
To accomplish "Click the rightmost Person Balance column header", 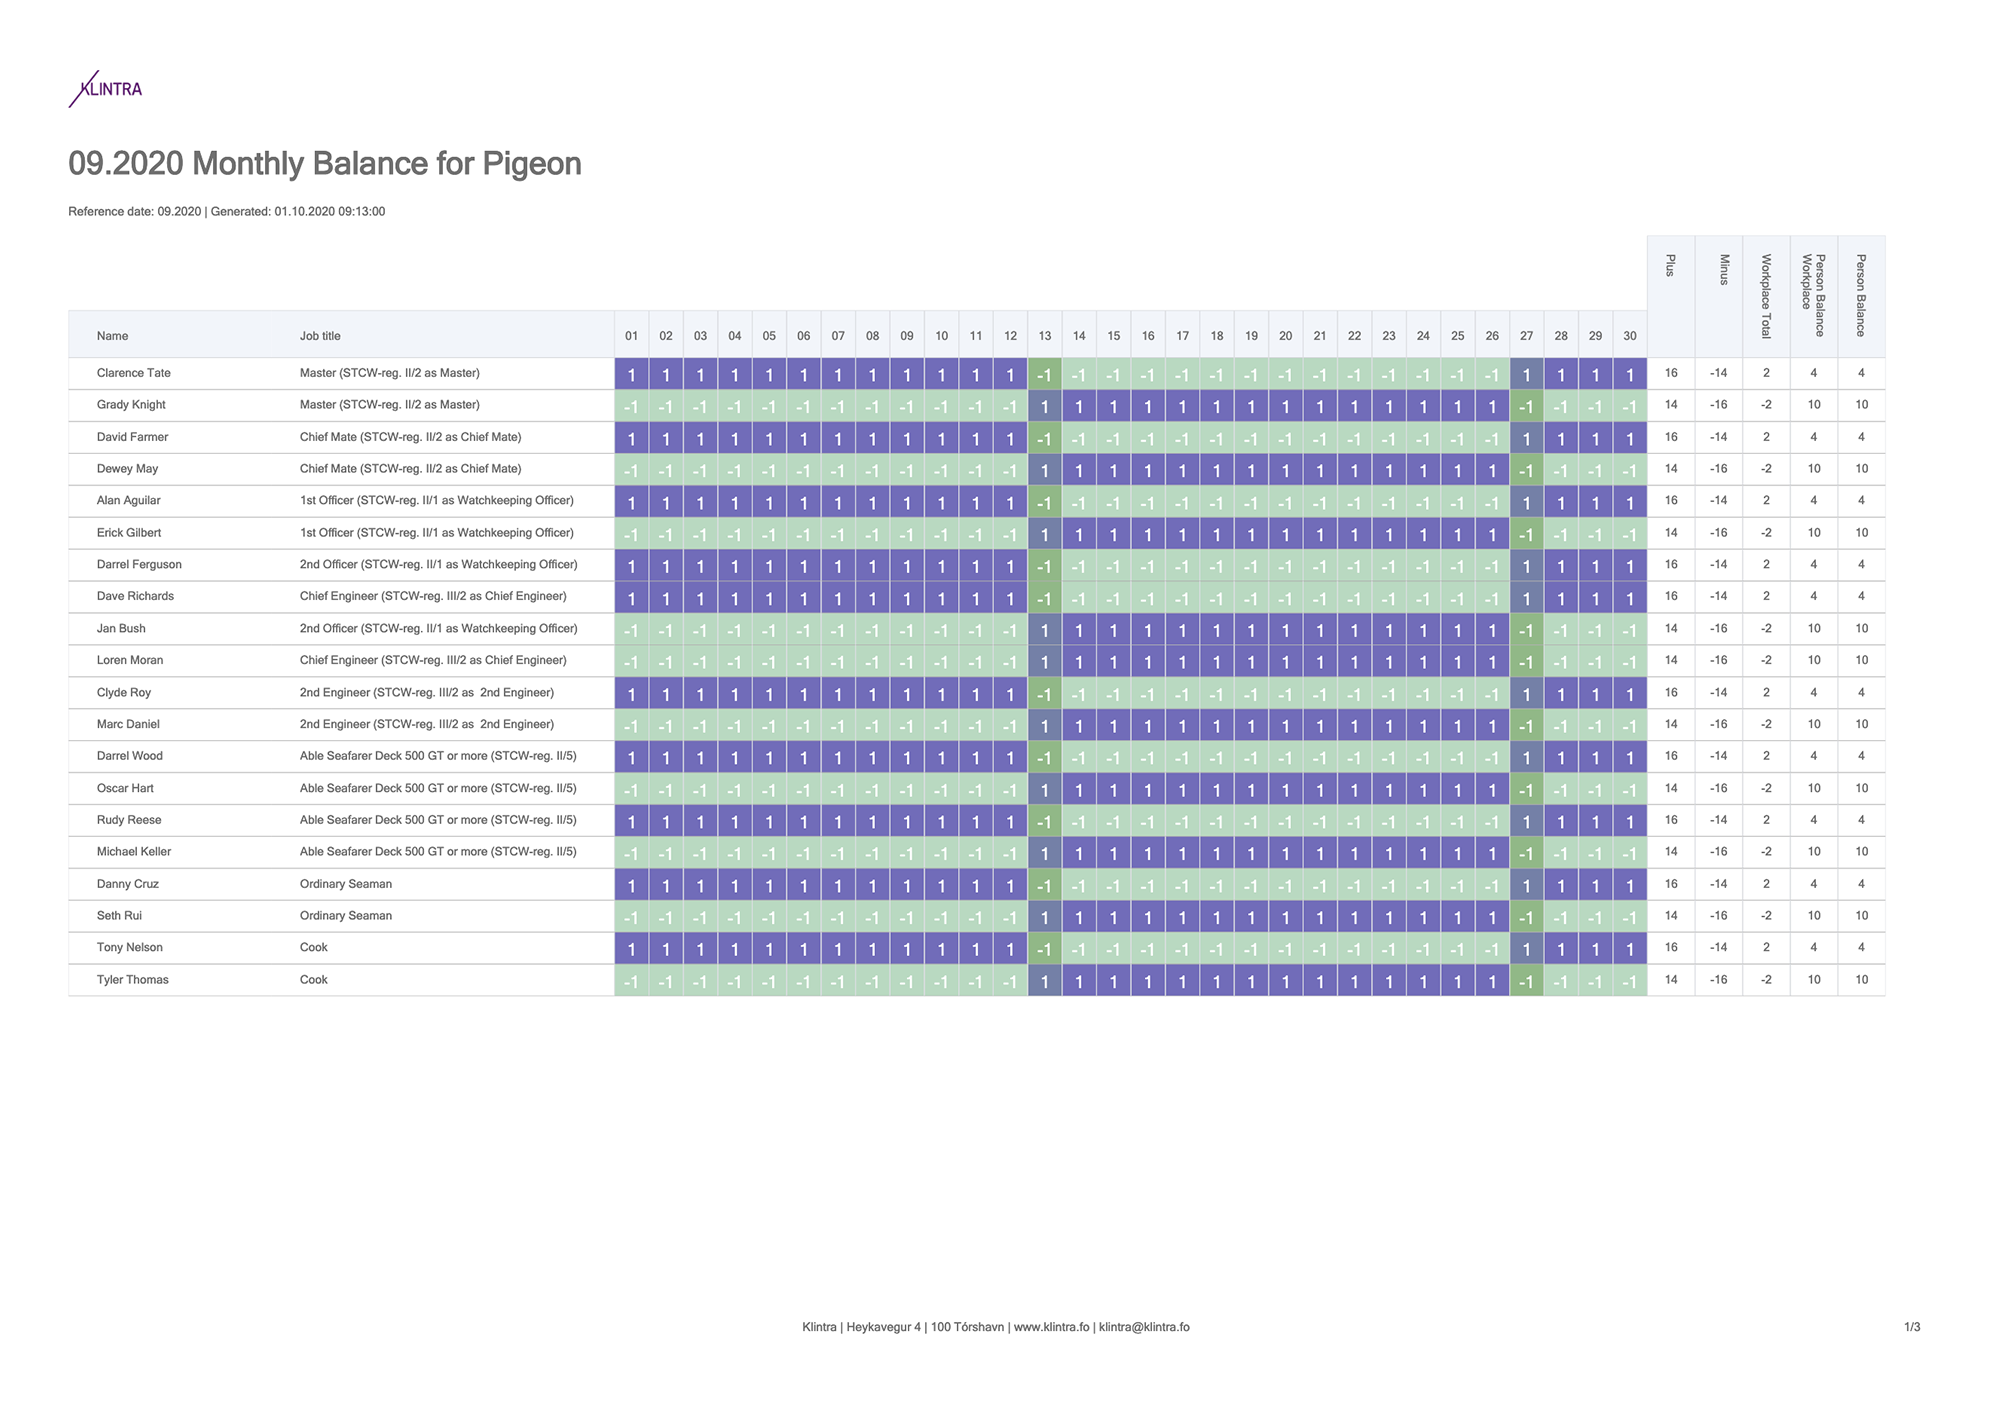I will pyautogui.click(x=1861, y=295).
